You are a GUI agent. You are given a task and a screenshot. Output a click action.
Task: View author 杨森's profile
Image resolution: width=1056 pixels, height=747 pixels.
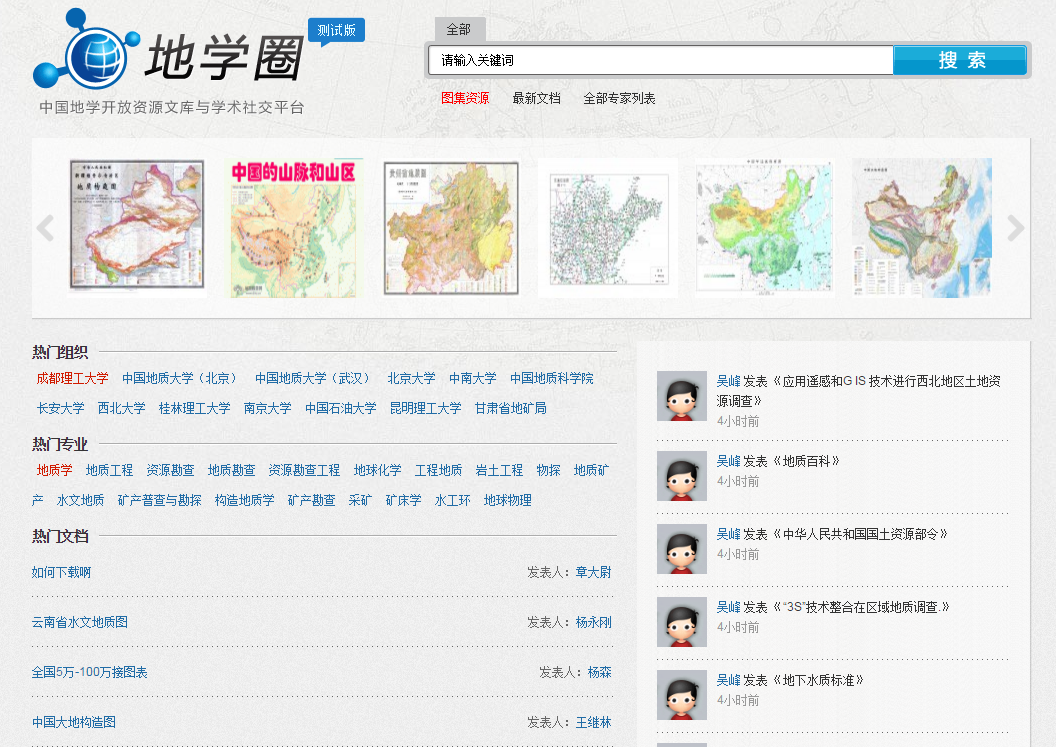pos(599,672)
